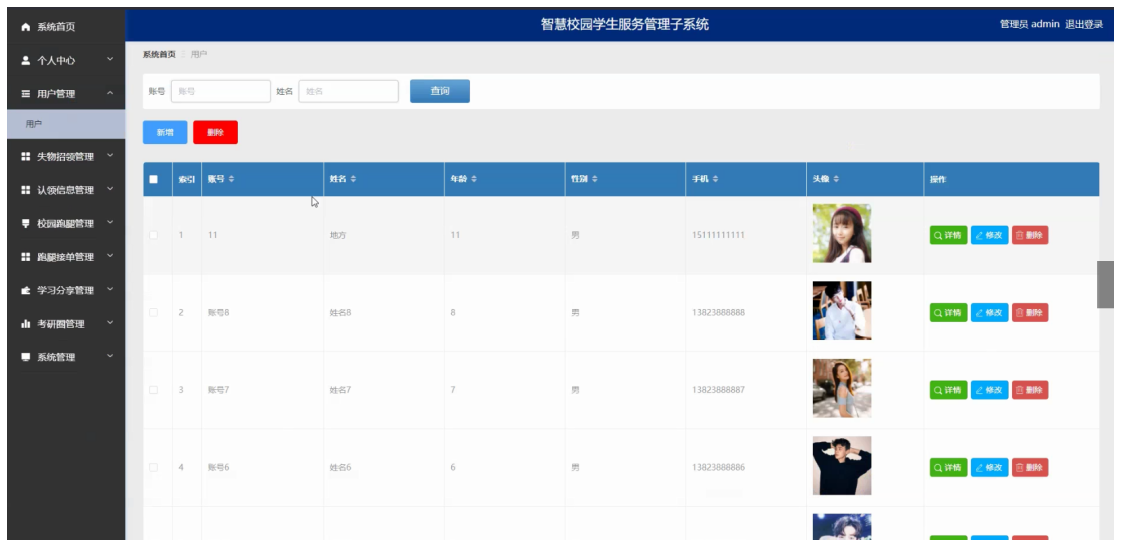Image resolution: width=1143 pixels, height=555 pixels.
Task: Click phone number 13823888886
Action: pos(718,467)
